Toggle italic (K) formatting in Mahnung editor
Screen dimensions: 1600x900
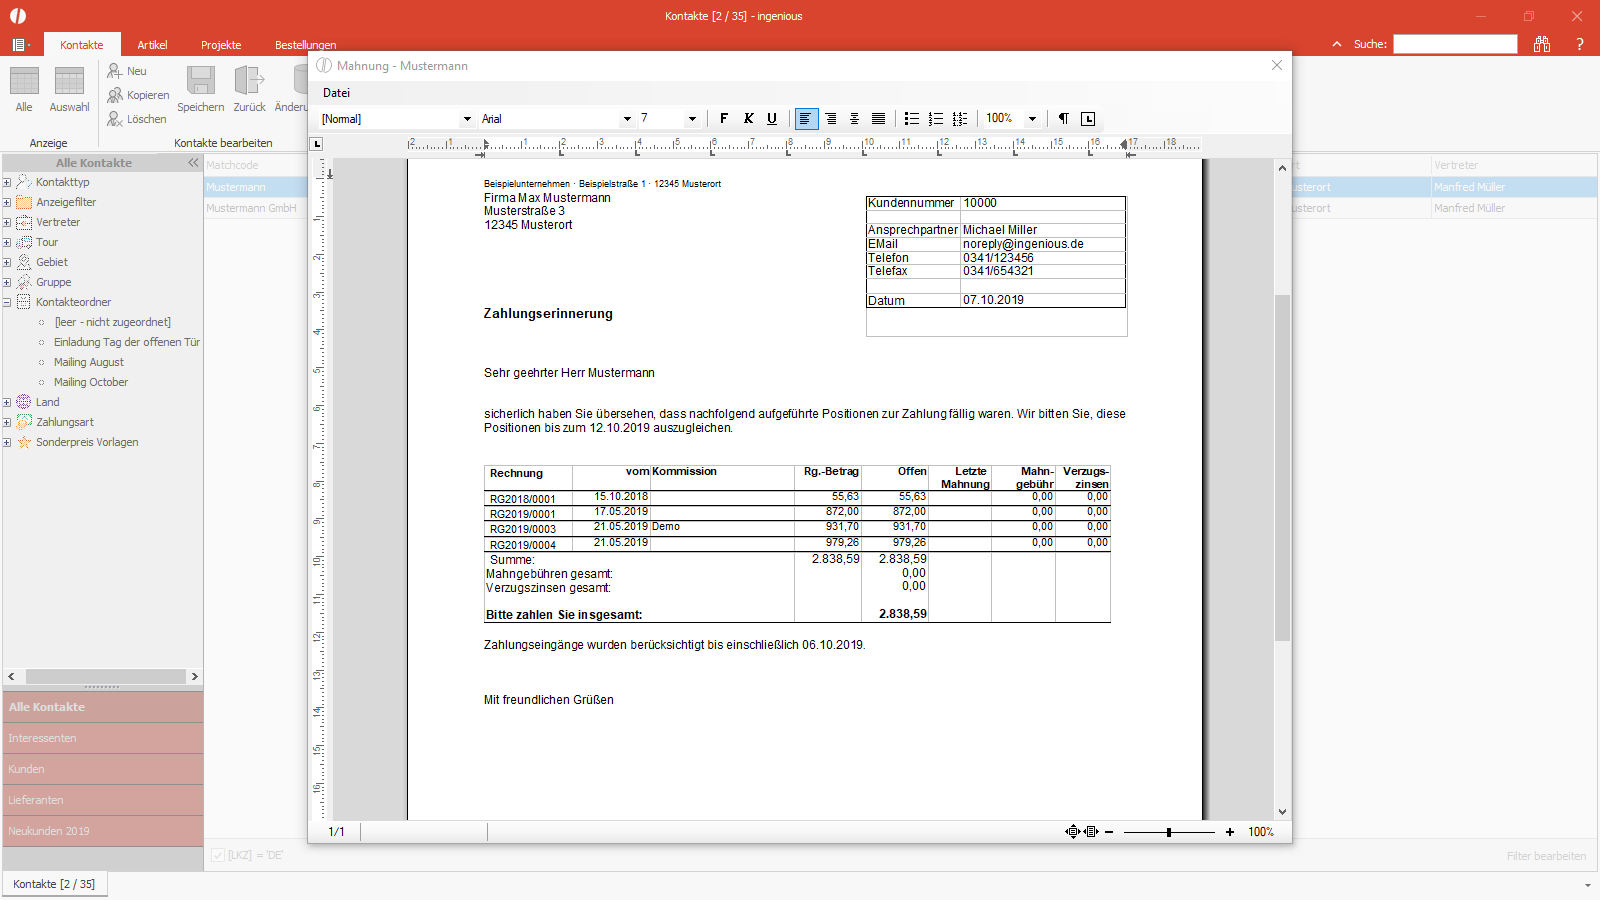tap(748, 119)
